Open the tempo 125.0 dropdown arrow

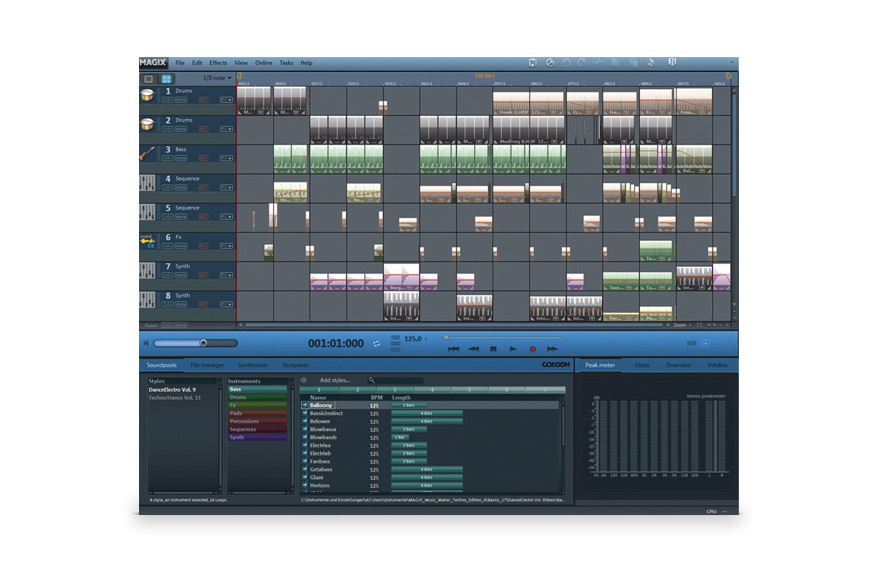point(427,340)
